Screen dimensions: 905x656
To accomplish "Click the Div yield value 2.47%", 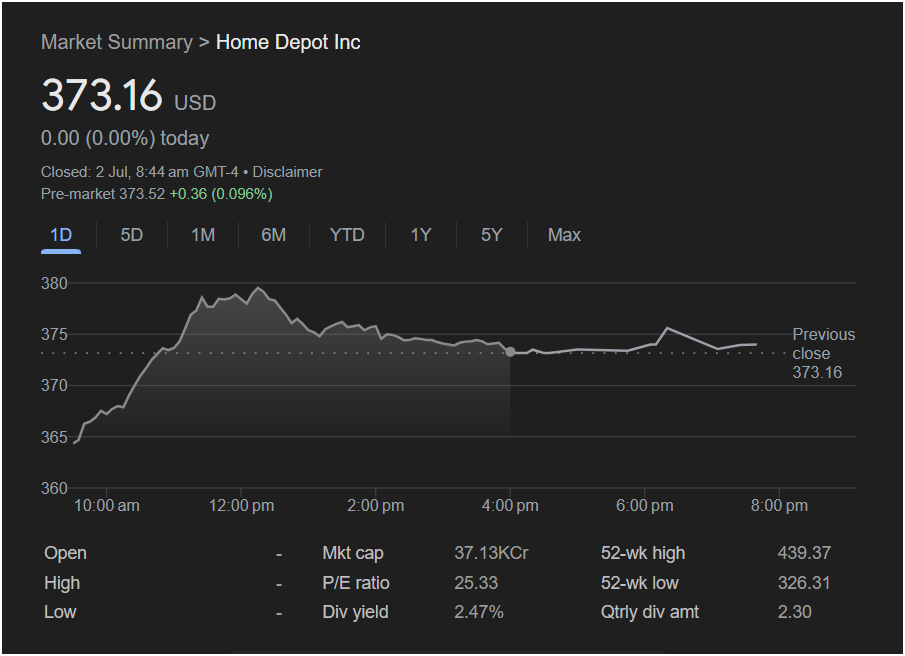I will pyautogui.click(x=478, y=612).
